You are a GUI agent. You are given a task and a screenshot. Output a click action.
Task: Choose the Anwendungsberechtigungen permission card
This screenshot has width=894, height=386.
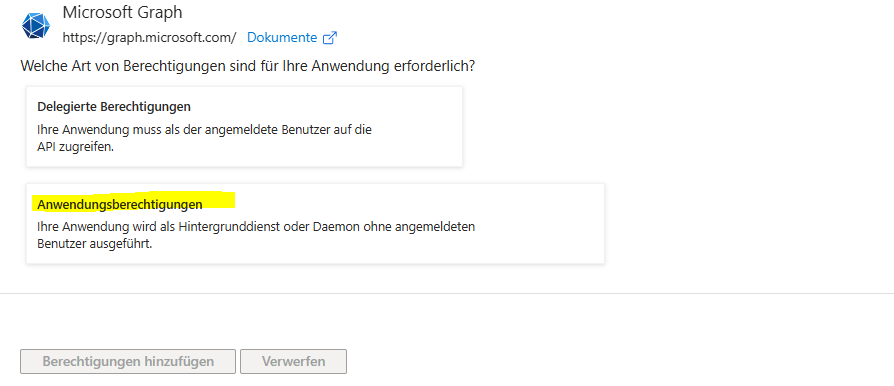point(315,224)
